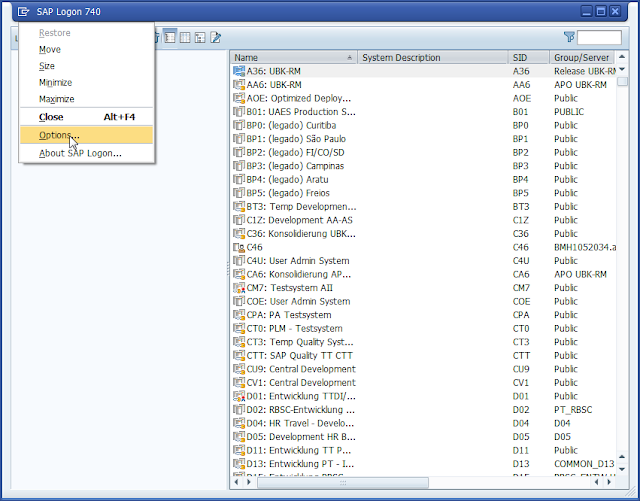The width and height of the screenshot is (640, 501).
Task: Select row CV1: Central Development
Action: (x=424, y=383)
